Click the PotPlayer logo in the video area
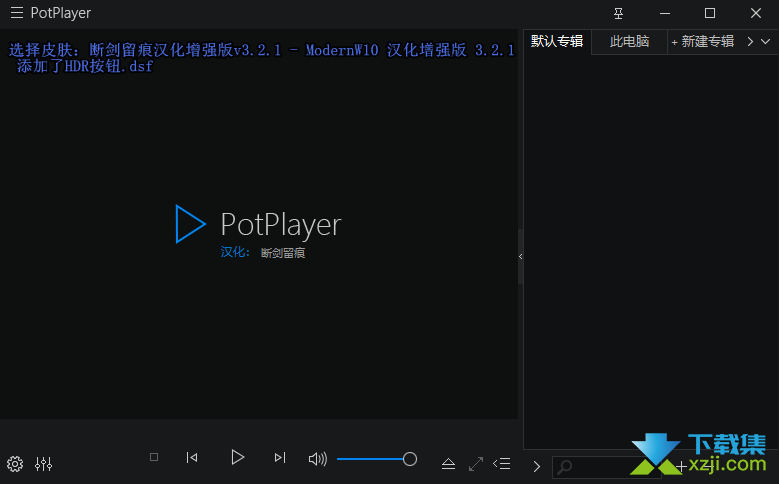The image size is (779, 484). coord(258,224)
